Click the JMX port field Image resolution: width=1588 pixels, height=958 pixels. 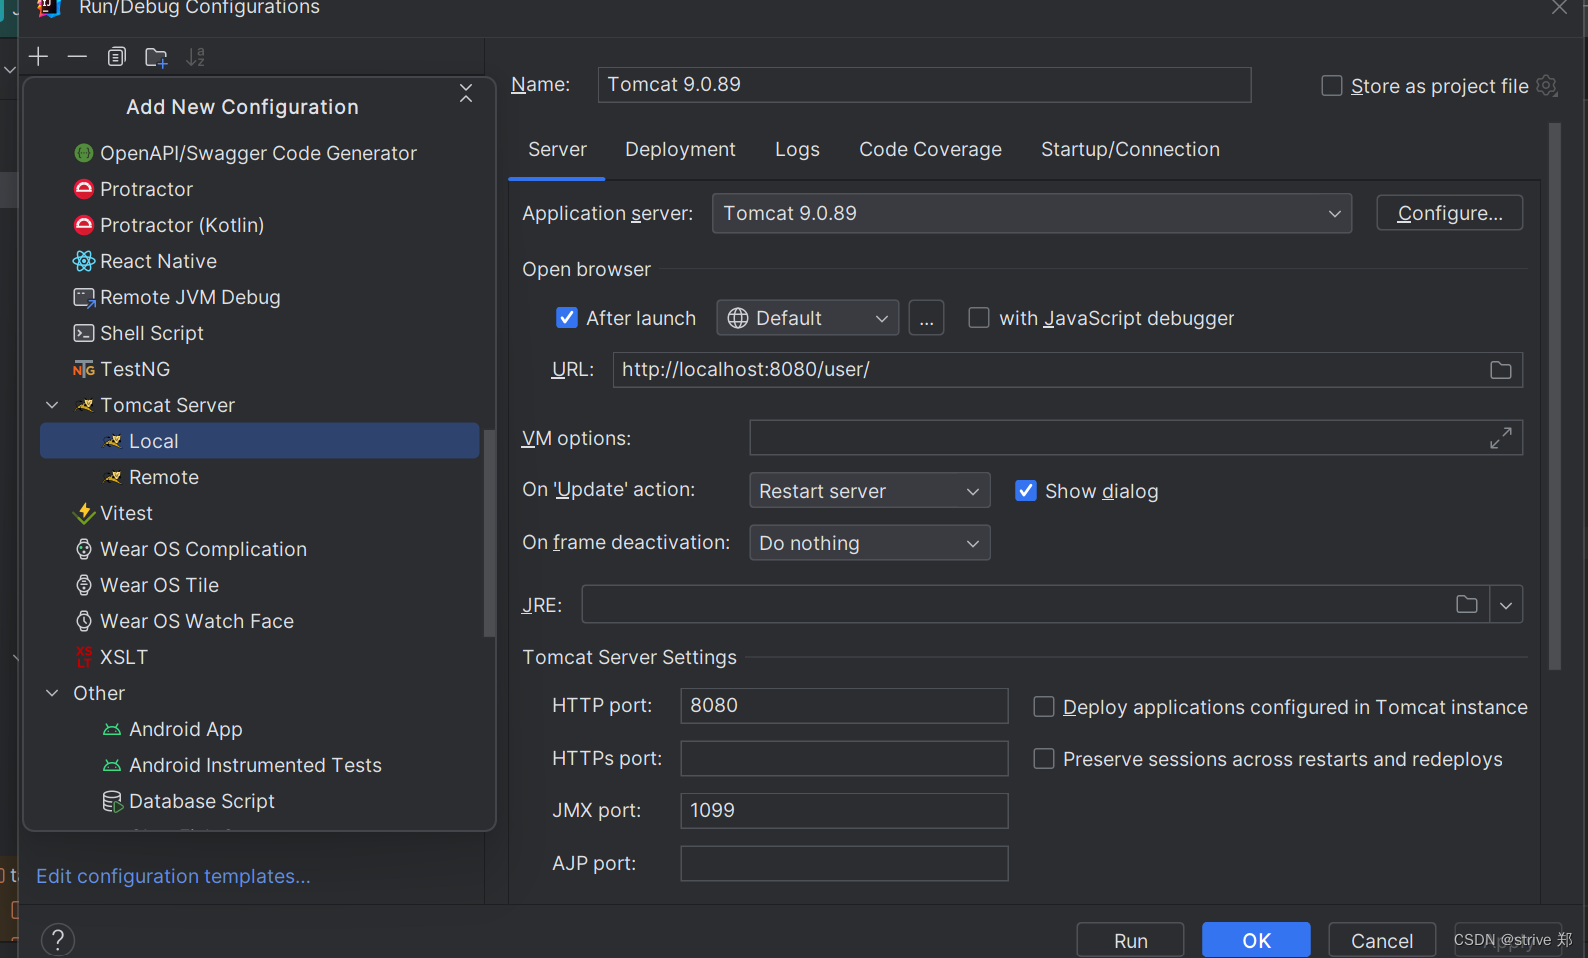tap(844, 811)
